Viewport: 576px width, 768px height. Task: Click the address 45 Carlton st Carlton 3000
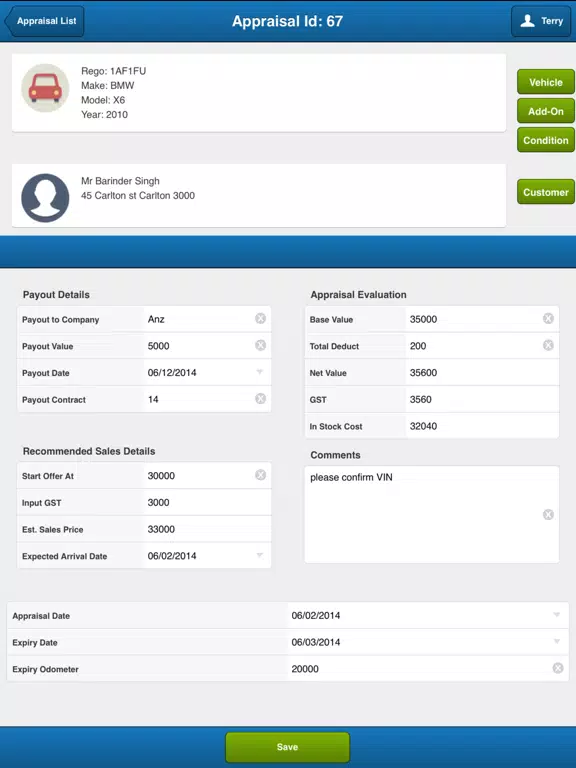[138, 195]
